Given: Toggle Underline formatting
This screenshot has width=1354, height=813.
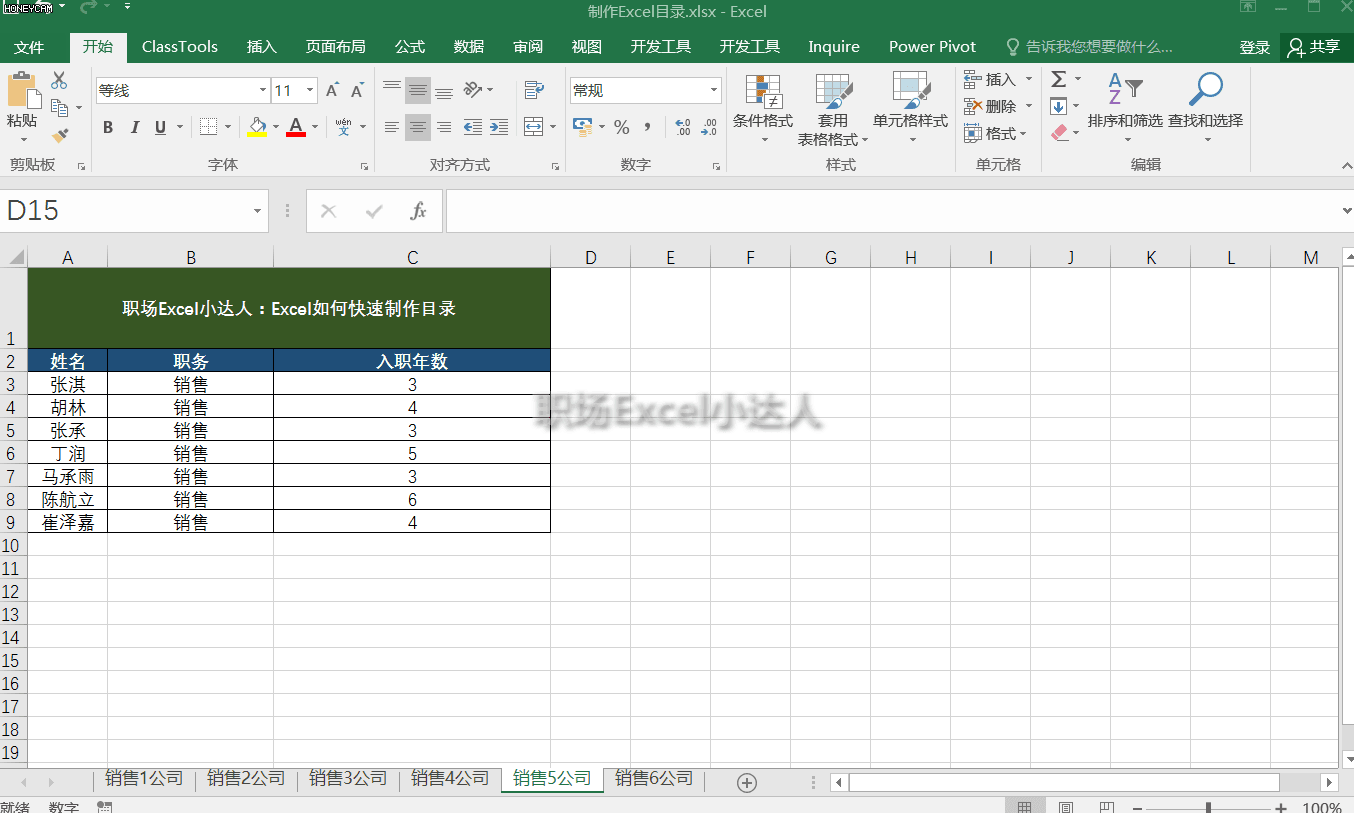Looking at the screenshot, I should coord(160,127).
